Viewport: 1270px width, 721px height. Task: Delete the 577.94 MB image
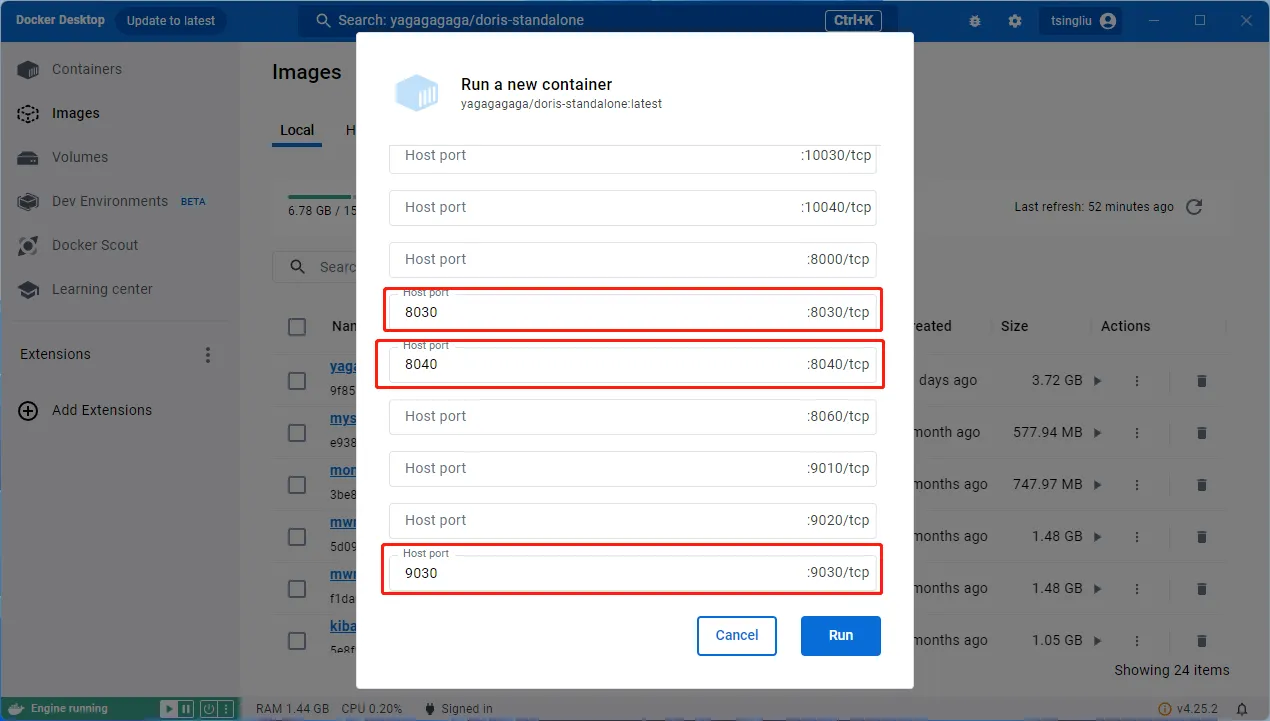1202,433
